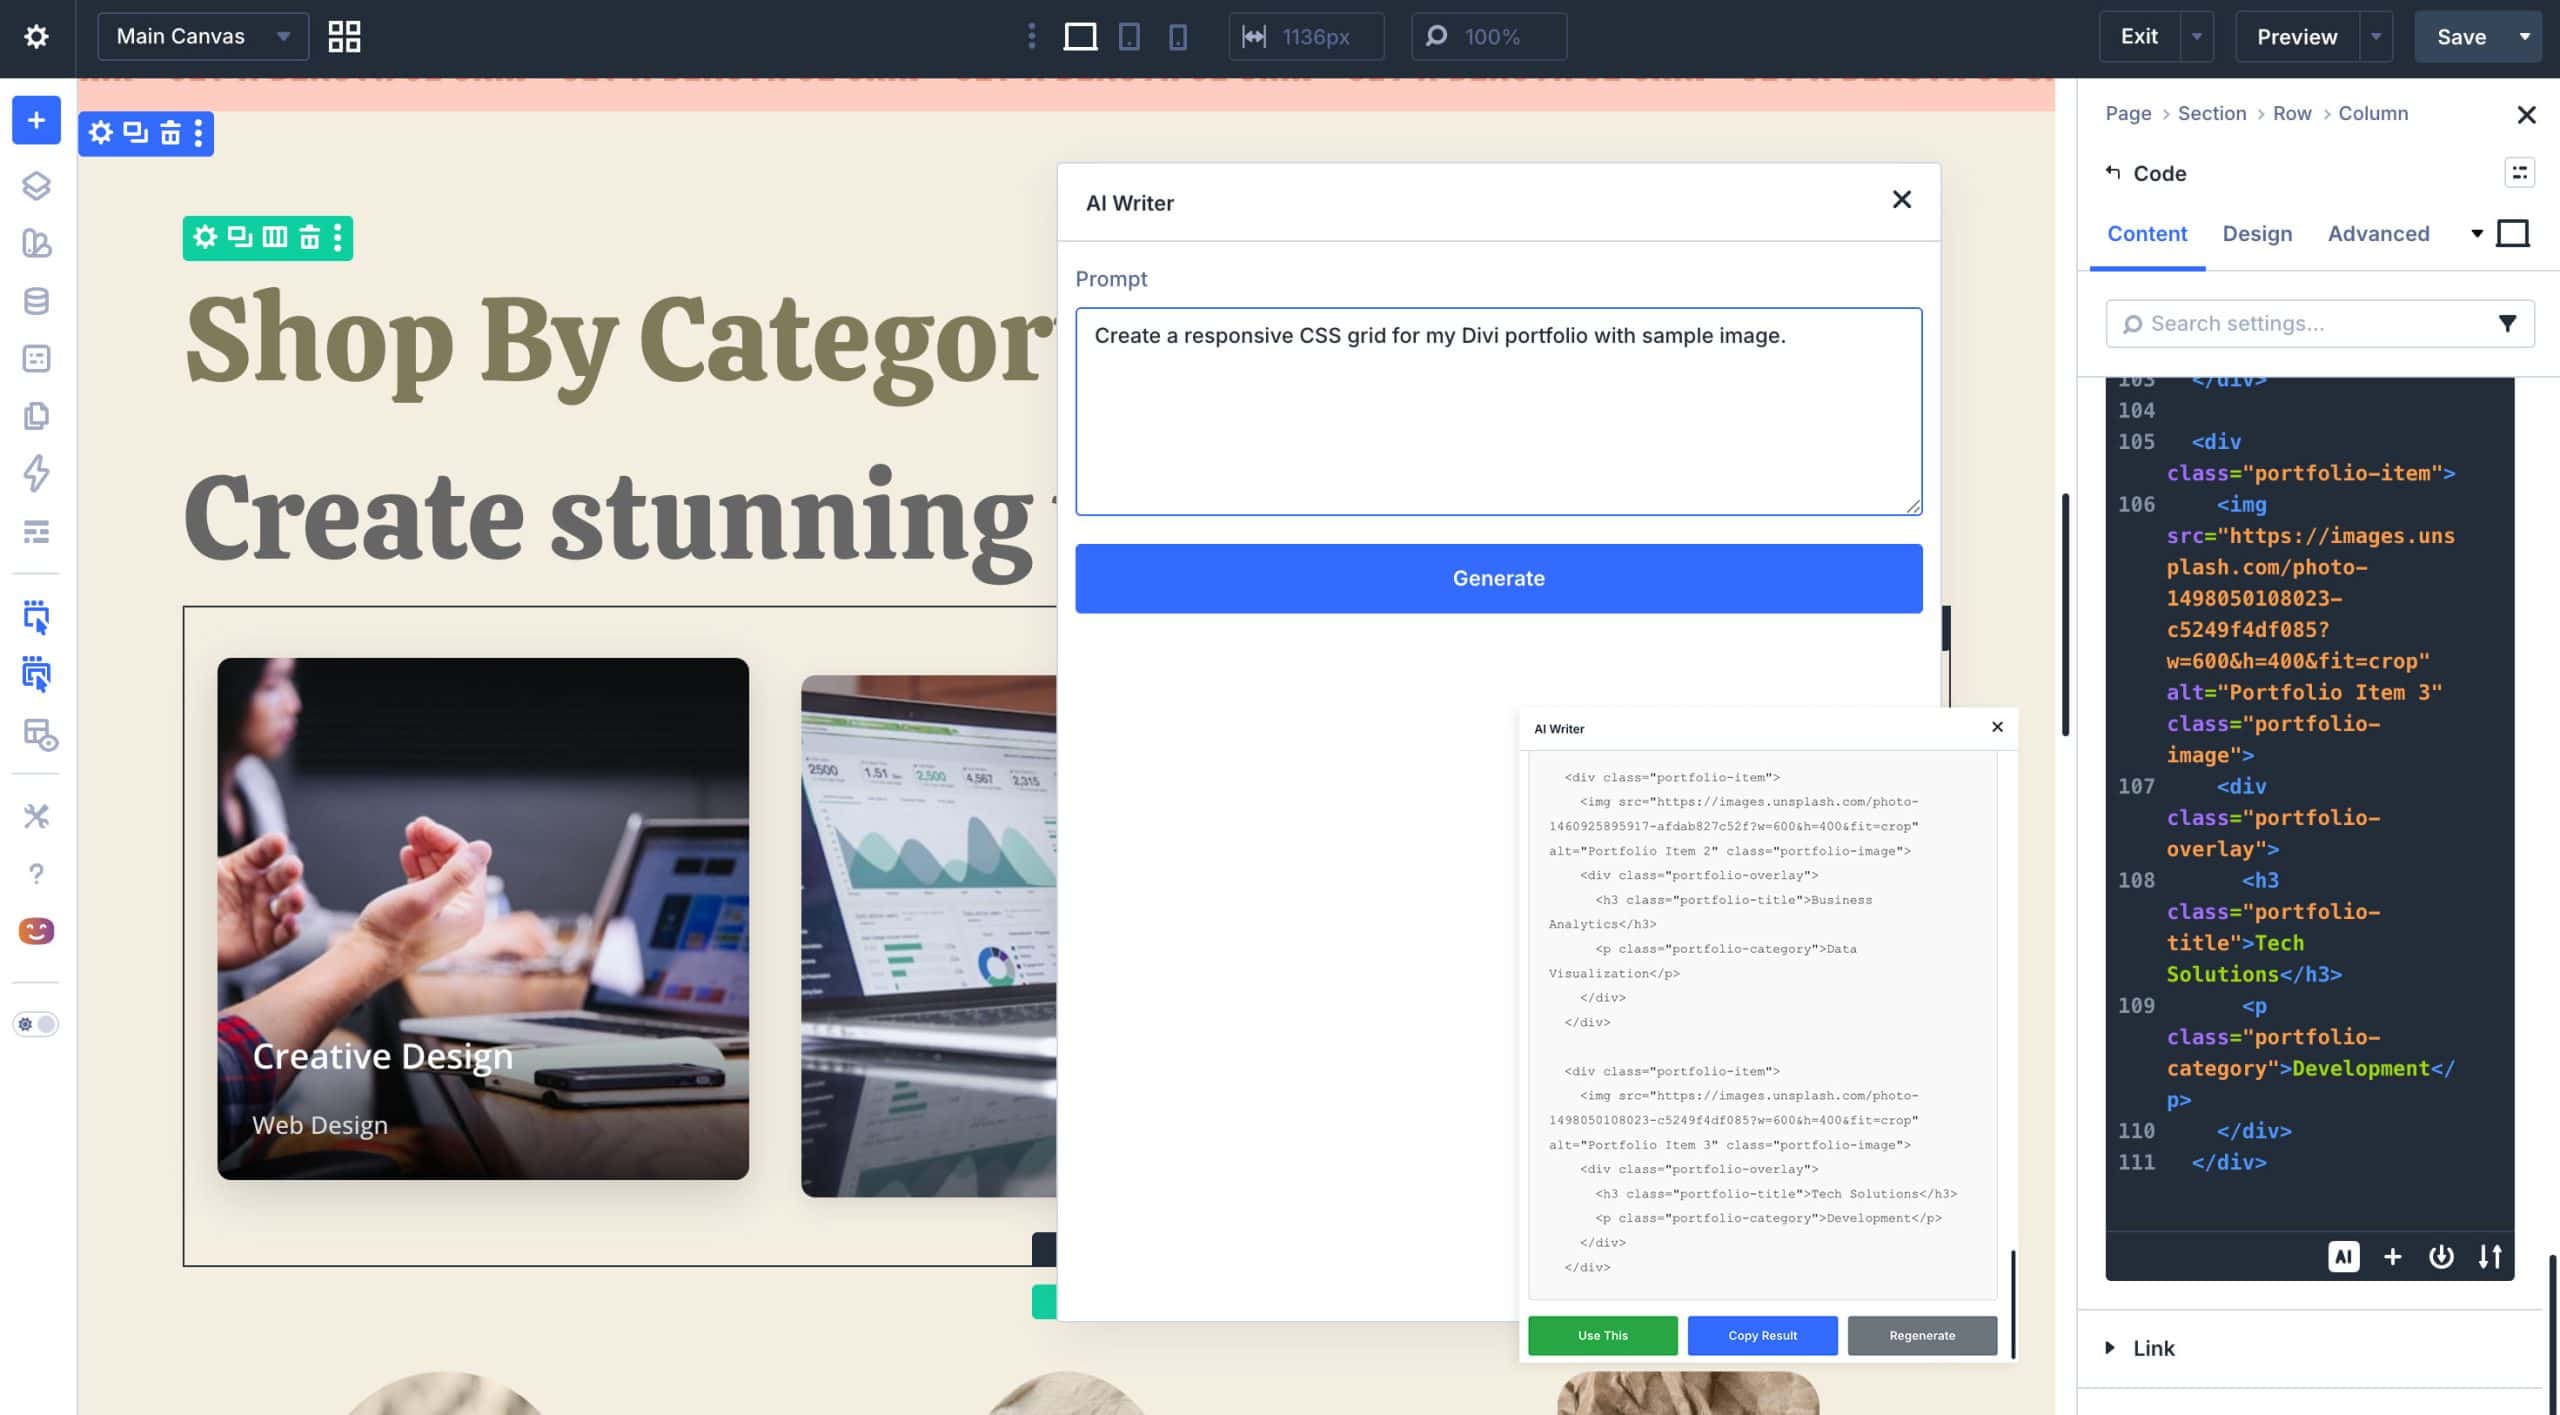Switch to the Design tab
Viewport: 2560px width, 1415px height.
(x=2257, y=234)
